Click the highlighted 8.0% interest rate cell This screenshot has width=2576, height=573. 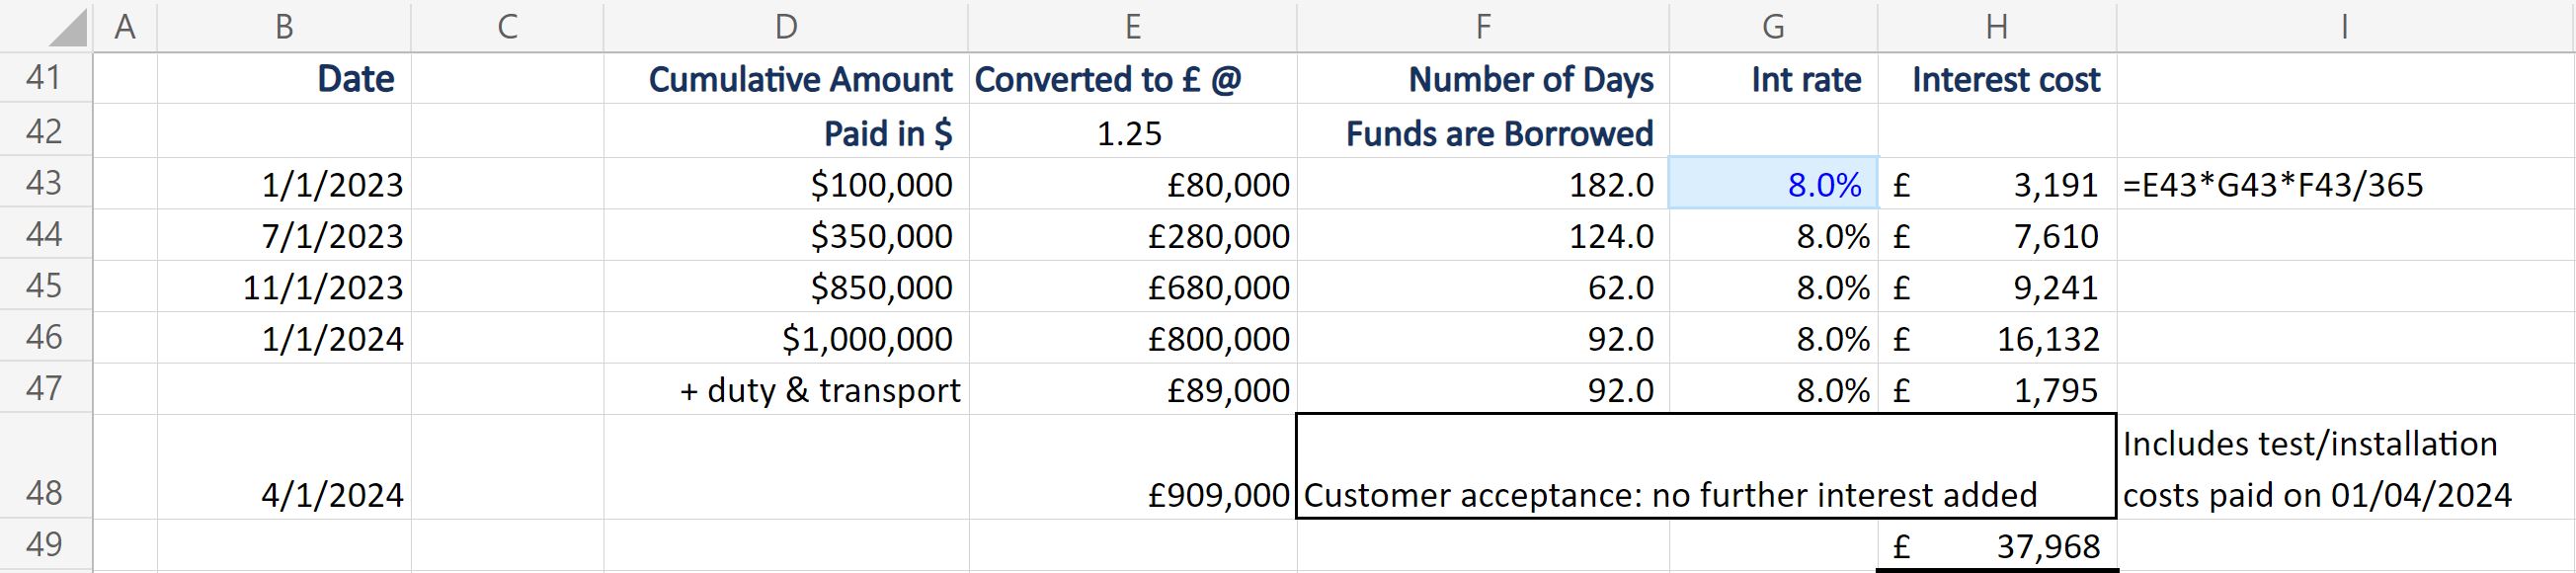point(1773,185)
